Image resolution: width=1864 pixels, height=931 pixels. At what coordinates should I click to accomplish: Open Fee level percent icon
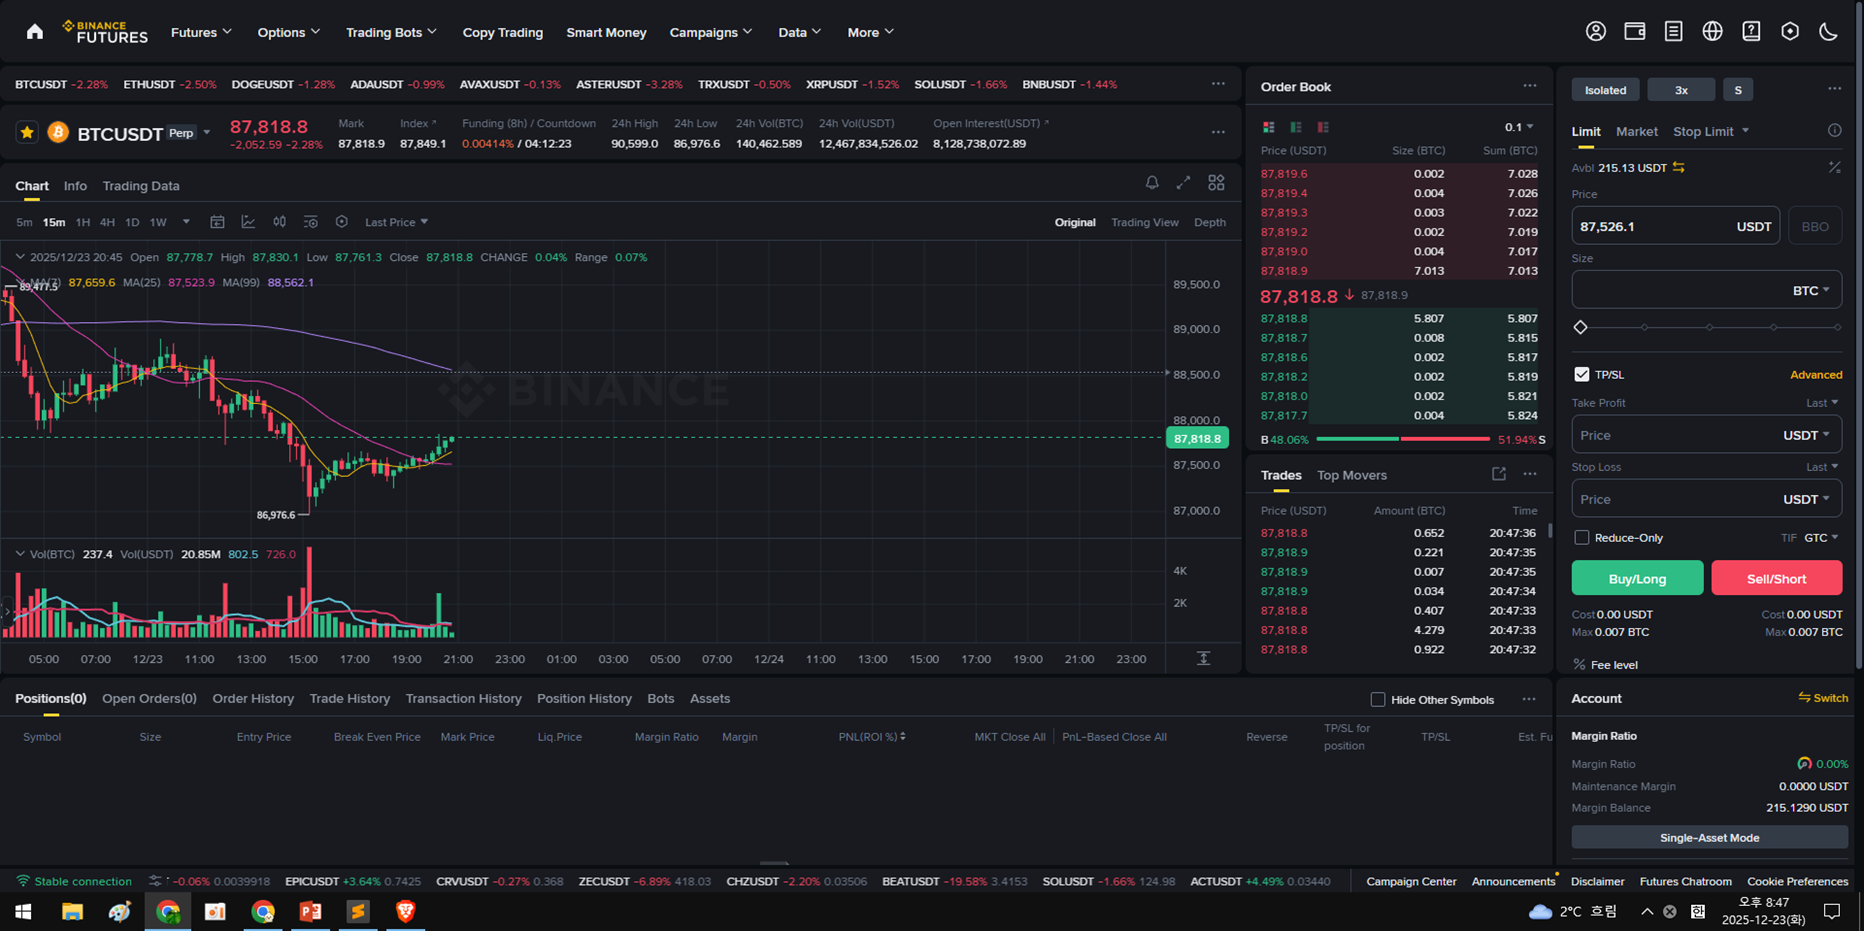[x=1579, y=665]
